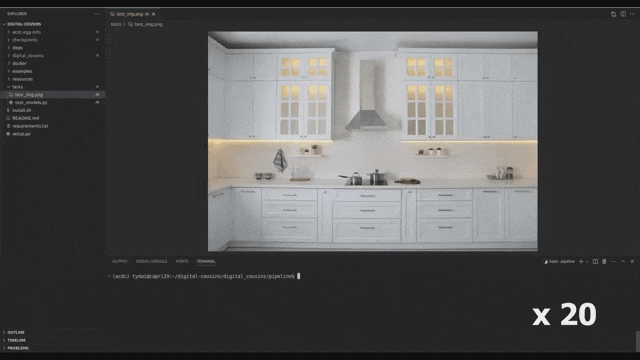Image resolution: width=640 pixels, height=360 pixels.
Task: Open the README.md file
Action: (x=25, y=118)
